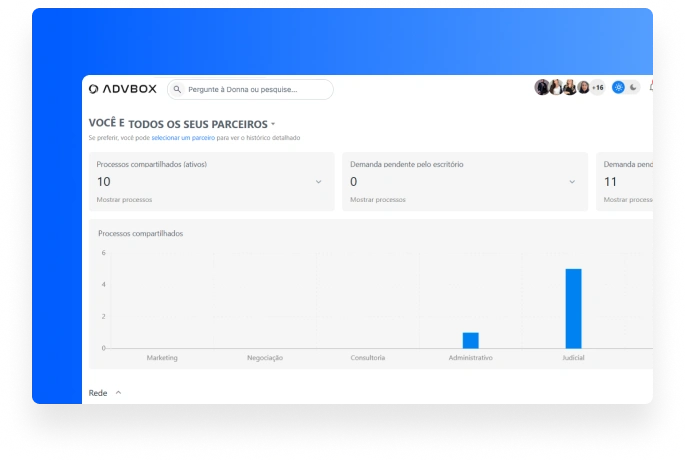Click the 'Consultoria' axis label
The width and height of the screenshot is (685, 460).
tap(367, 358)
